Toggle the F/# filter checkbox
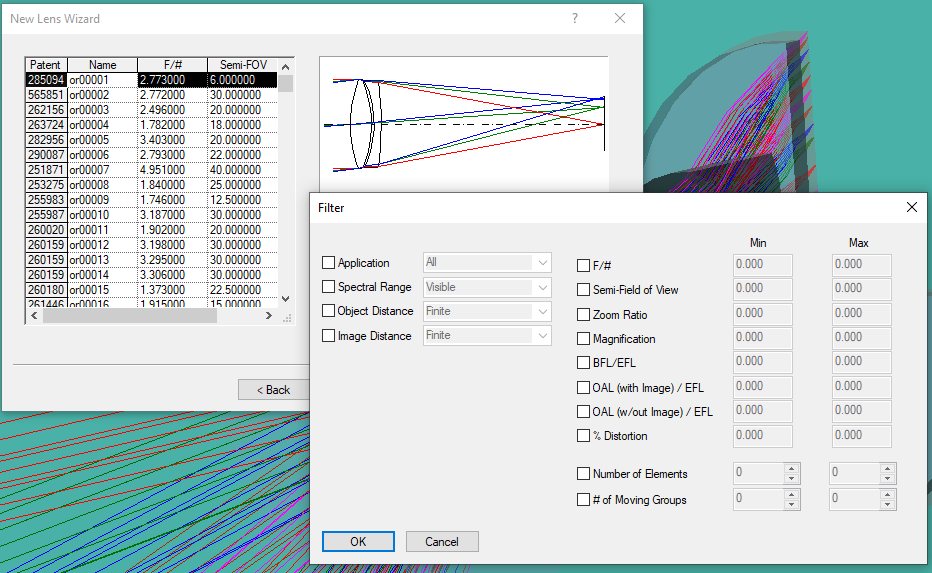This screenshot has width=932, height=573. 584,266
